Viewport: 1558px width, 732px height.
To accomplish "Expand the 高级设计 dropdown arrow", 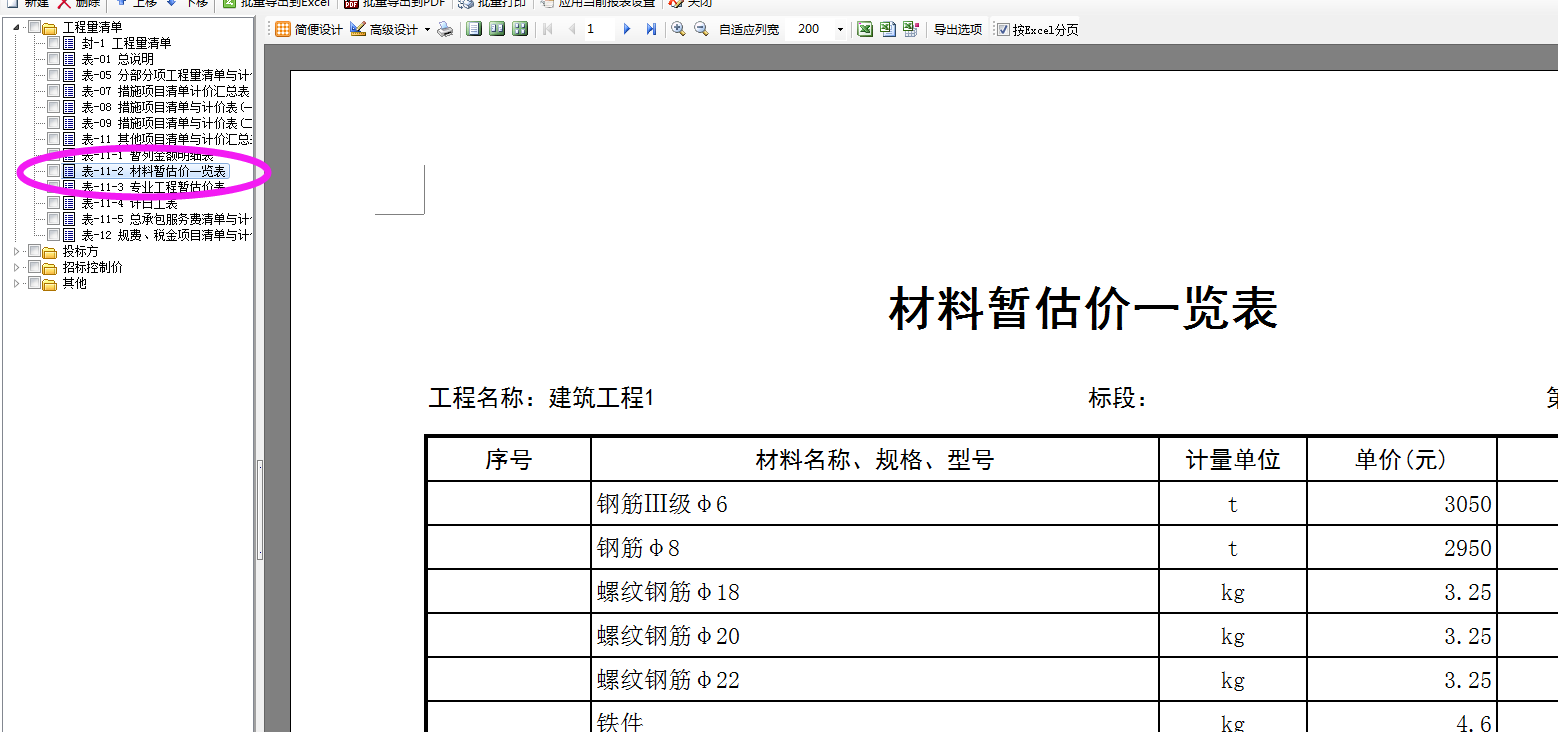I will (428, 29).
